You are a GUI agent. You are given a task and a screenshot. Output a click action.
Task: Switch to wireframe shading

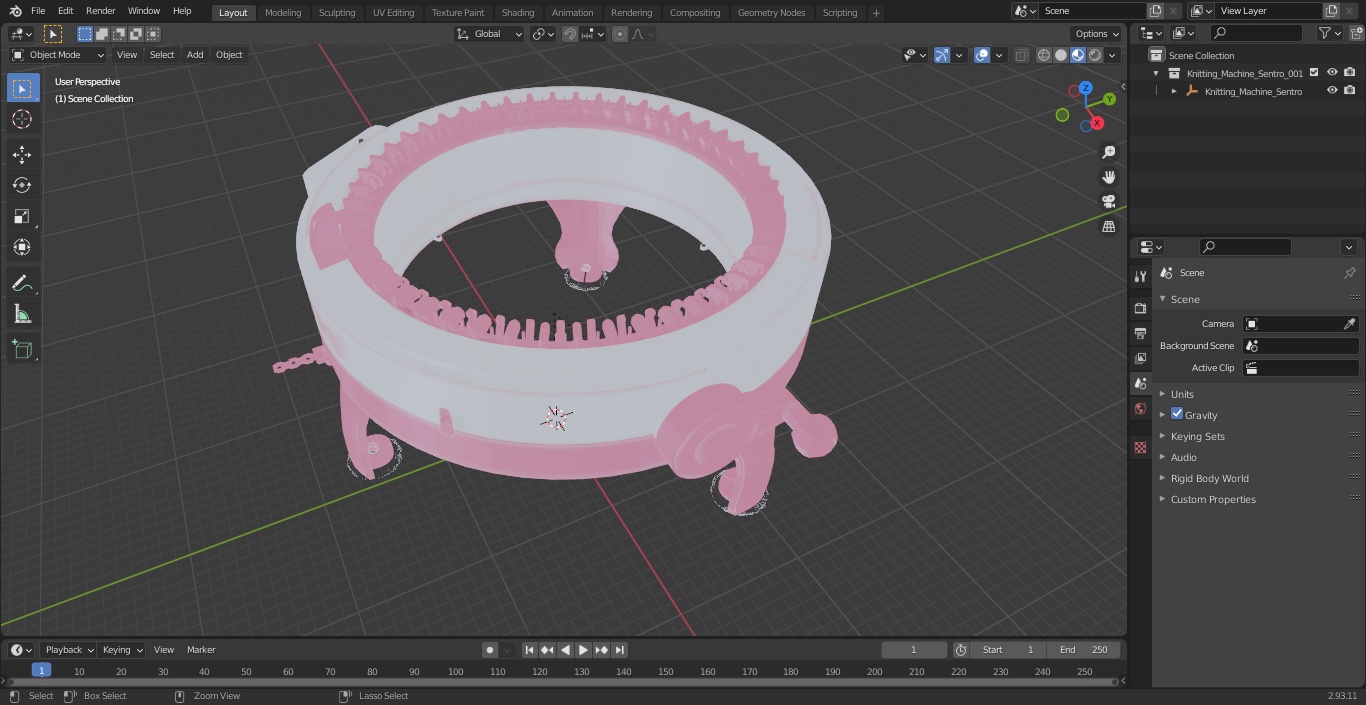[1044, 55]
